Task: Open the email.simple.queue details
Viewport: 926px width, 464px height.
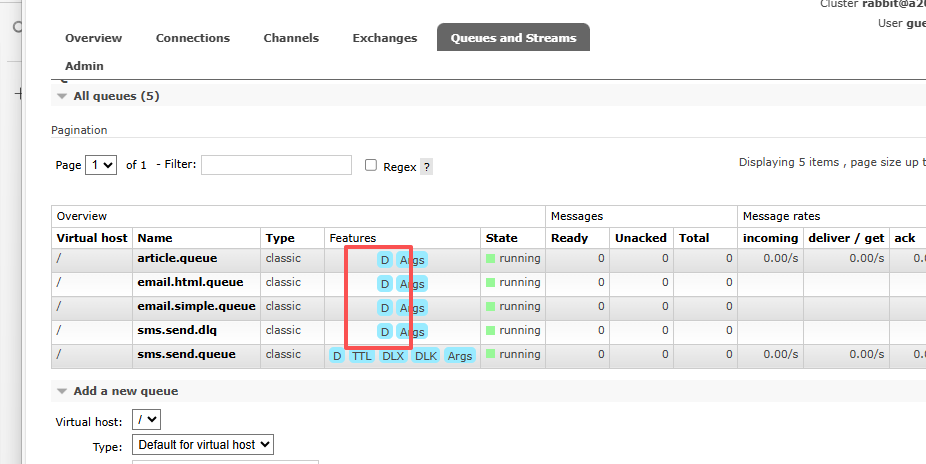Action: point(196,306)
